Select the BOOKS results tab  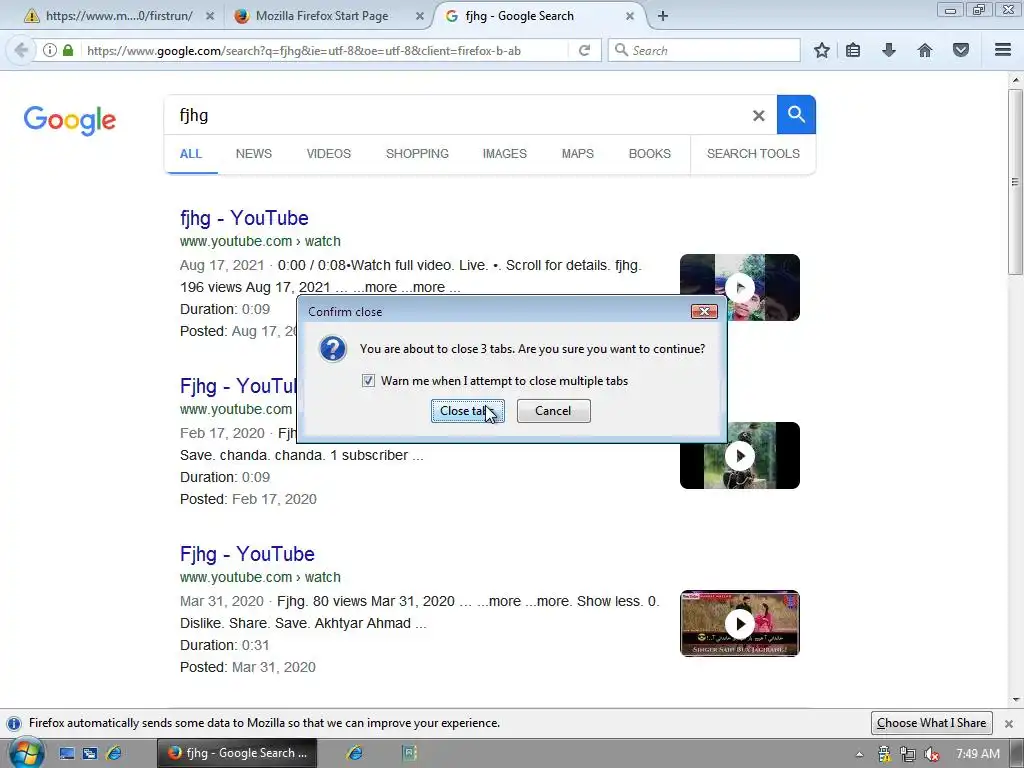pos(650,154)
